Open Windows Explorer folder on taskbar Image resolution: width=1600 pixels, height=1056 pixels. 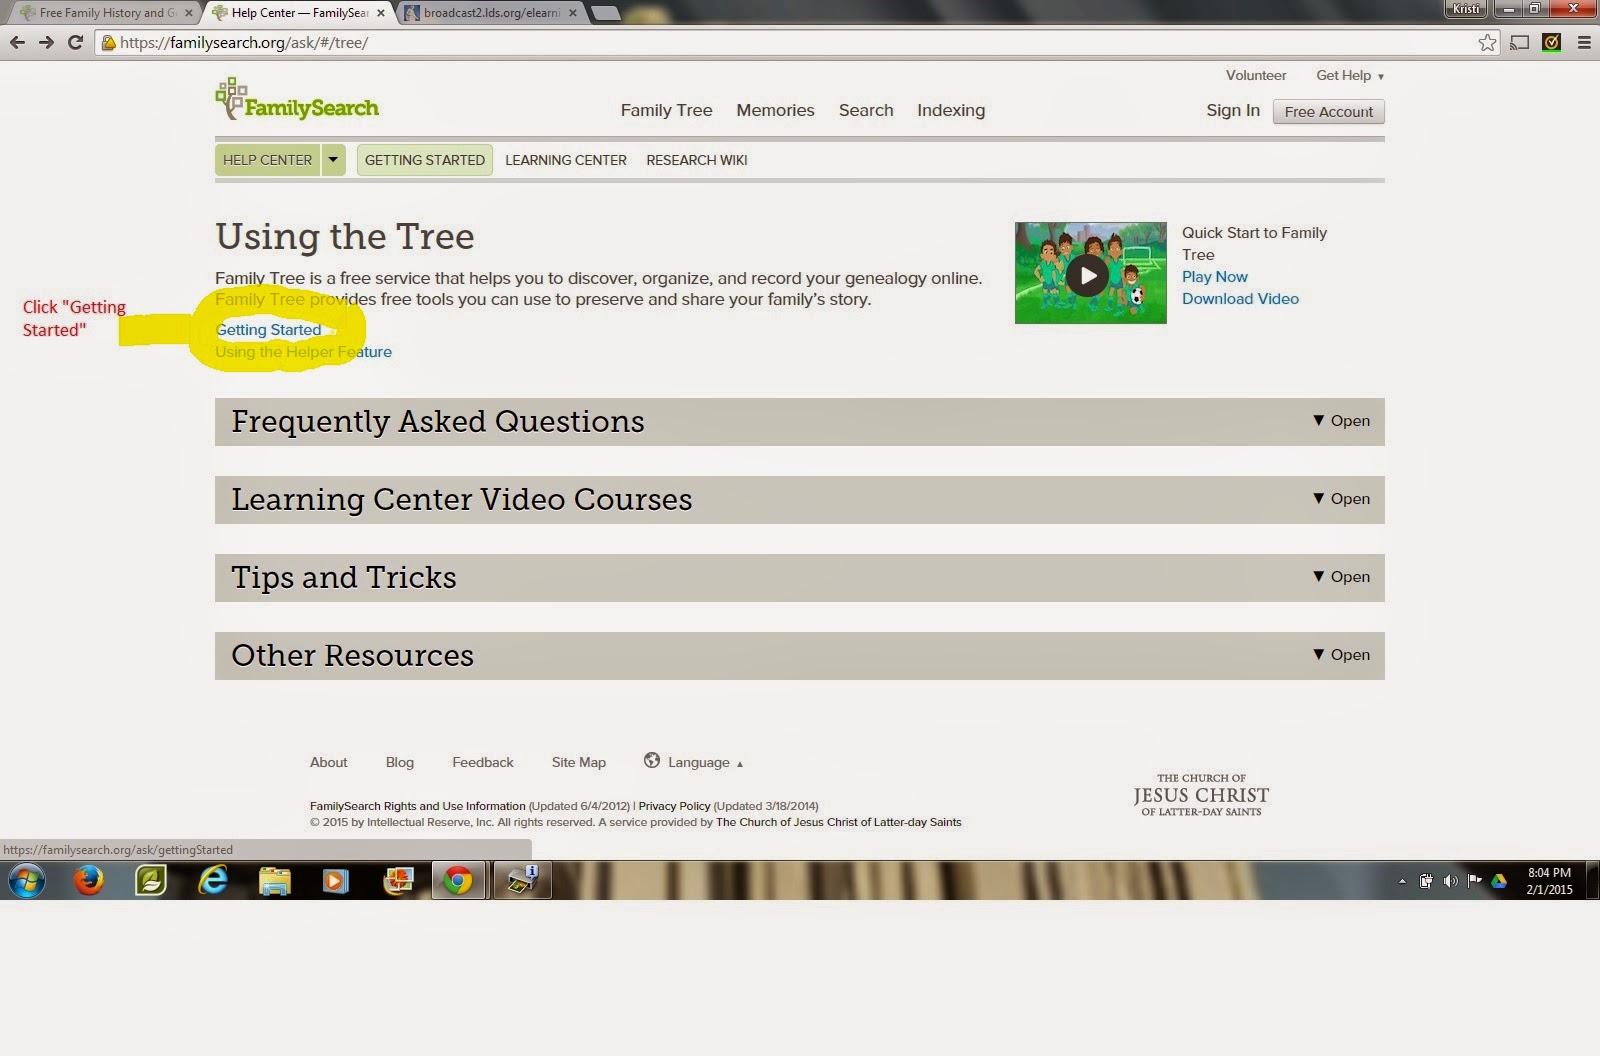pyautogui.click(x=274, y=881)
